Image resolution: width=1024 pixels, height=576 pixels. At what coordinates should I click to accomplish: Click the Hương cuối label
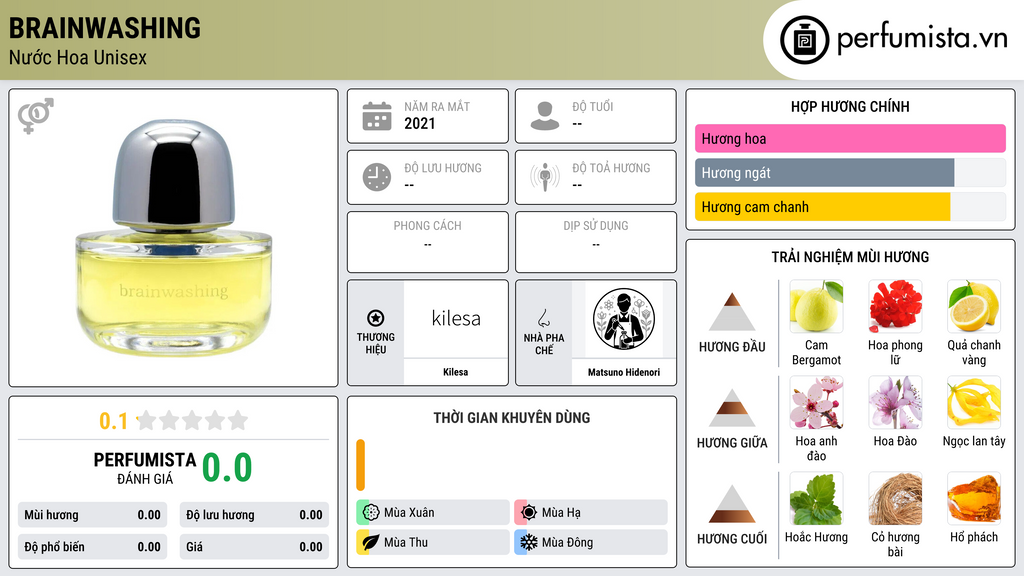pos(732,539)
